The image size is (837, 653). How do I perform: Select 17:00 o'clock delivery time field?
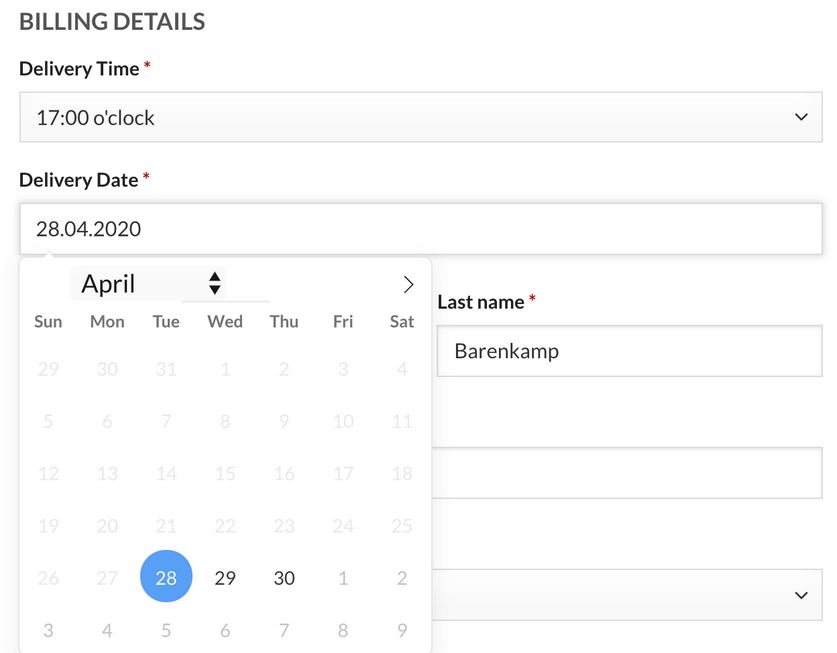[421, 117]
